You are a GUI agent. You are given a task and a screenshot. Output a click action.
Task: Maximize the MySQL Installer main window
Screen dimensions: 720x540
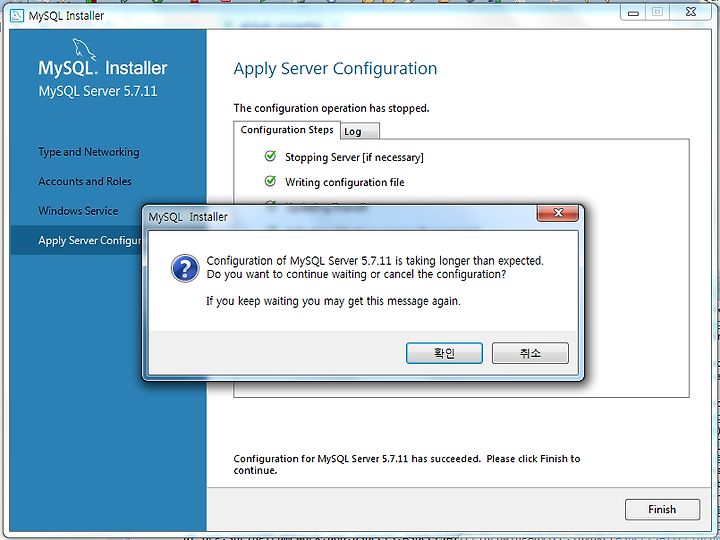658,12
